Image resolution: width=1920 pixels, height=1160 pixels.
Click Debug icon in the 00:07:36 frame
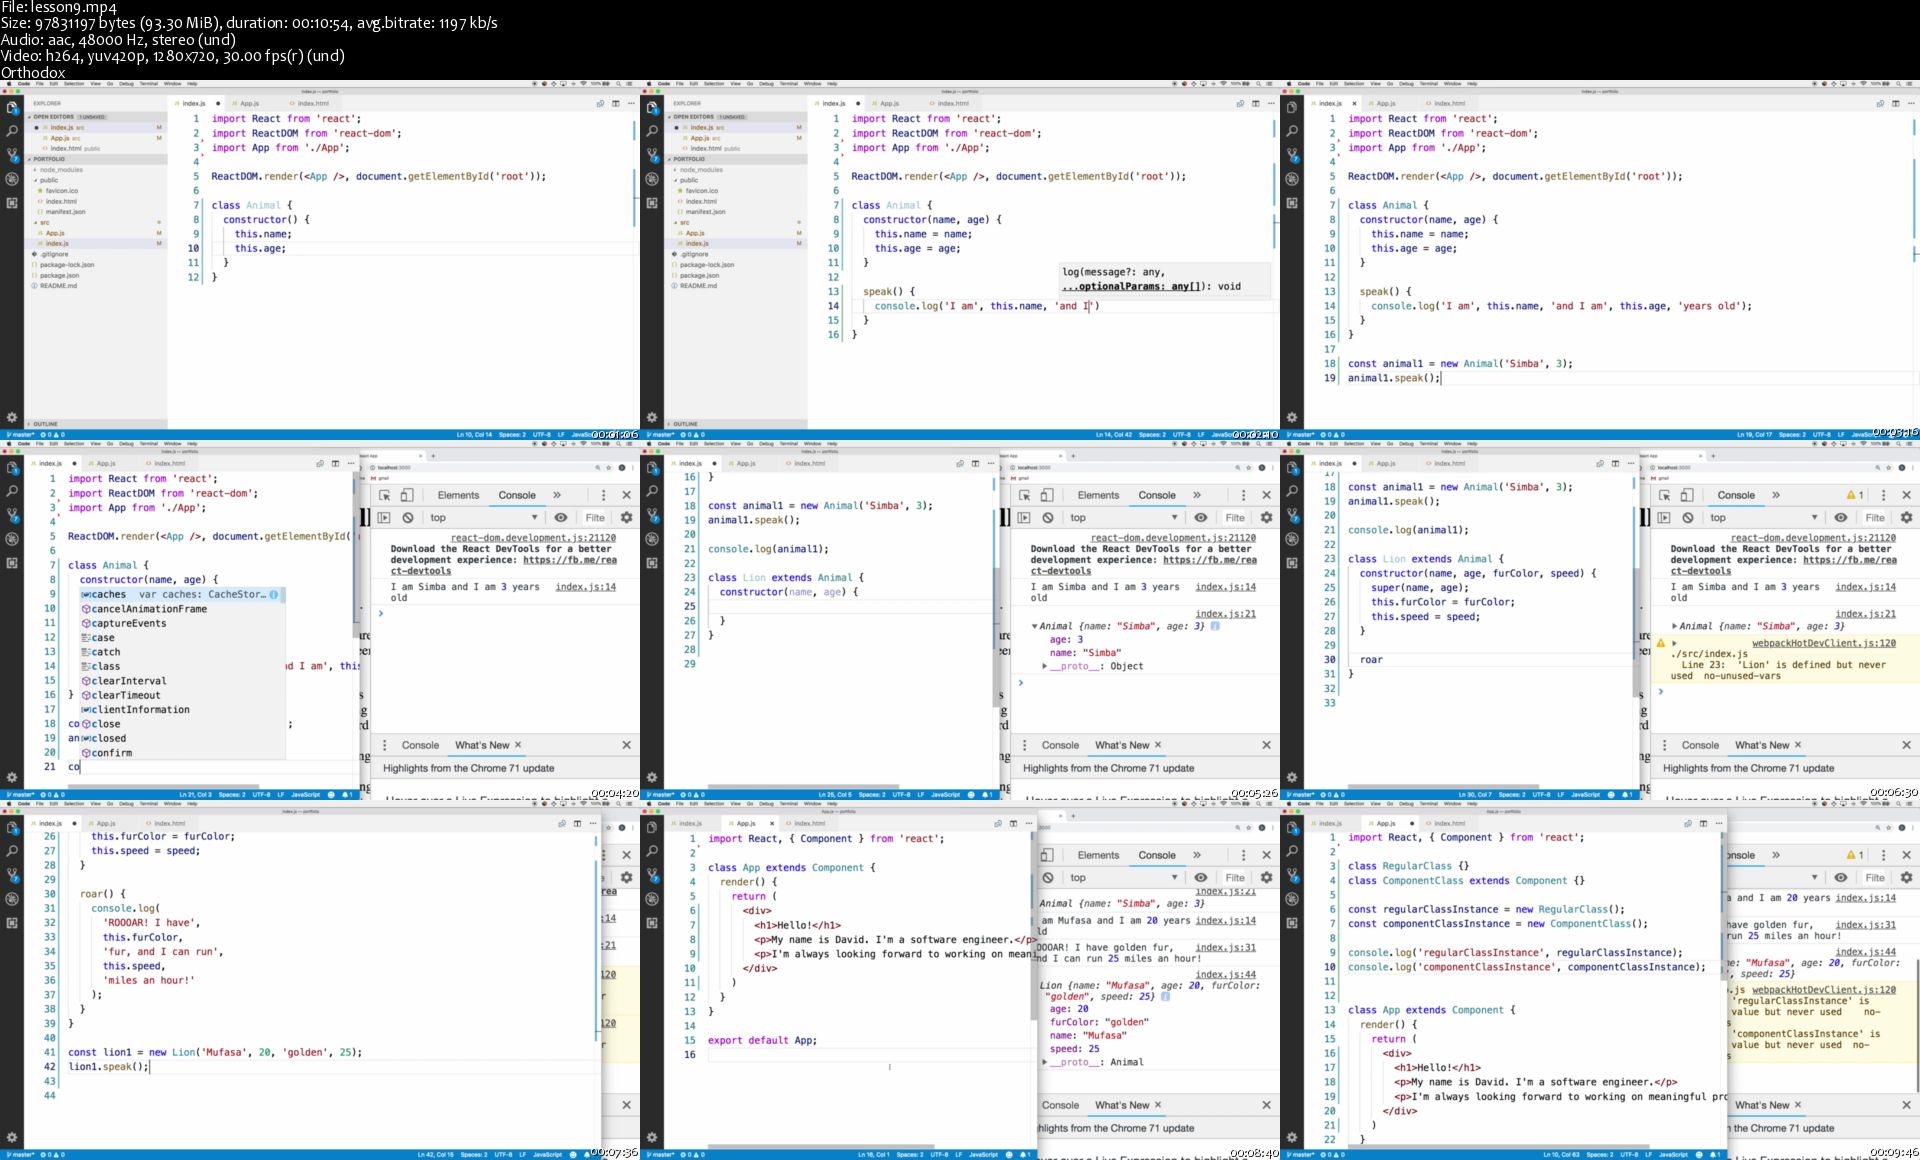[x=12, y=899]
